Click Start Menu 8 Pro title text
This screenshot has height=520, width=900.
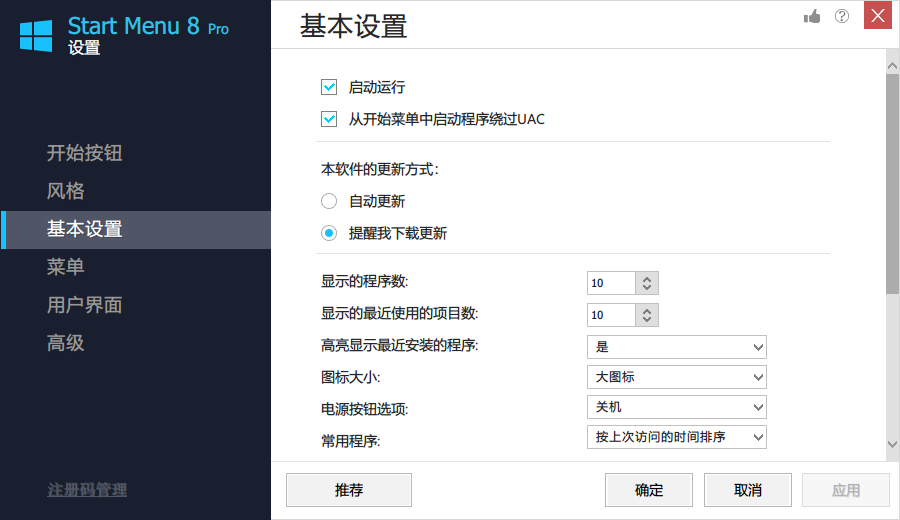(x=148, y=26)
